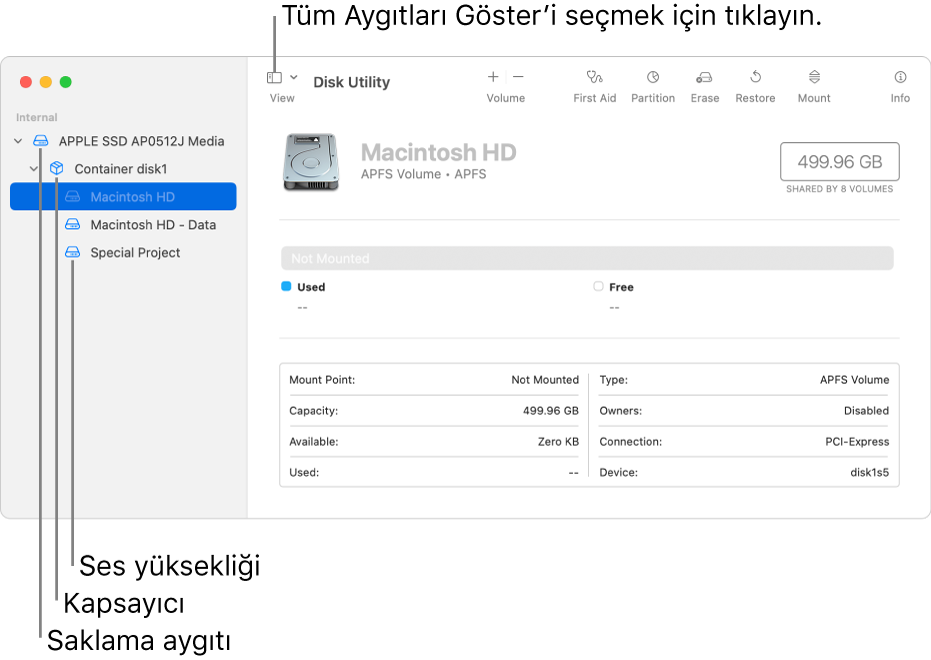This screenshot has width=931, height=660.
Task: Click the Erase toolbar label
Action: click(x=705, y=98)
